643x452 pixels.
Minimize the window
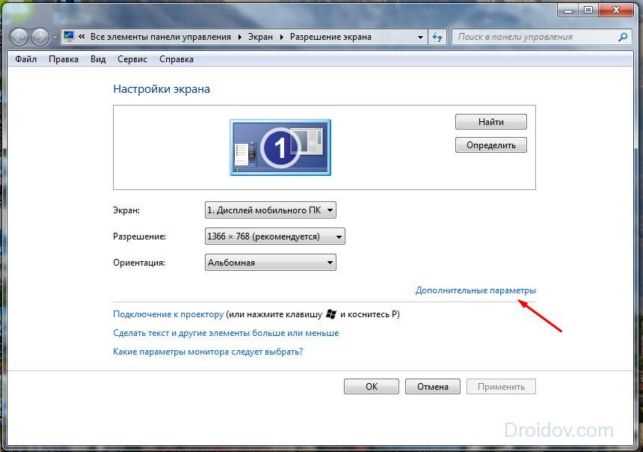568,10
